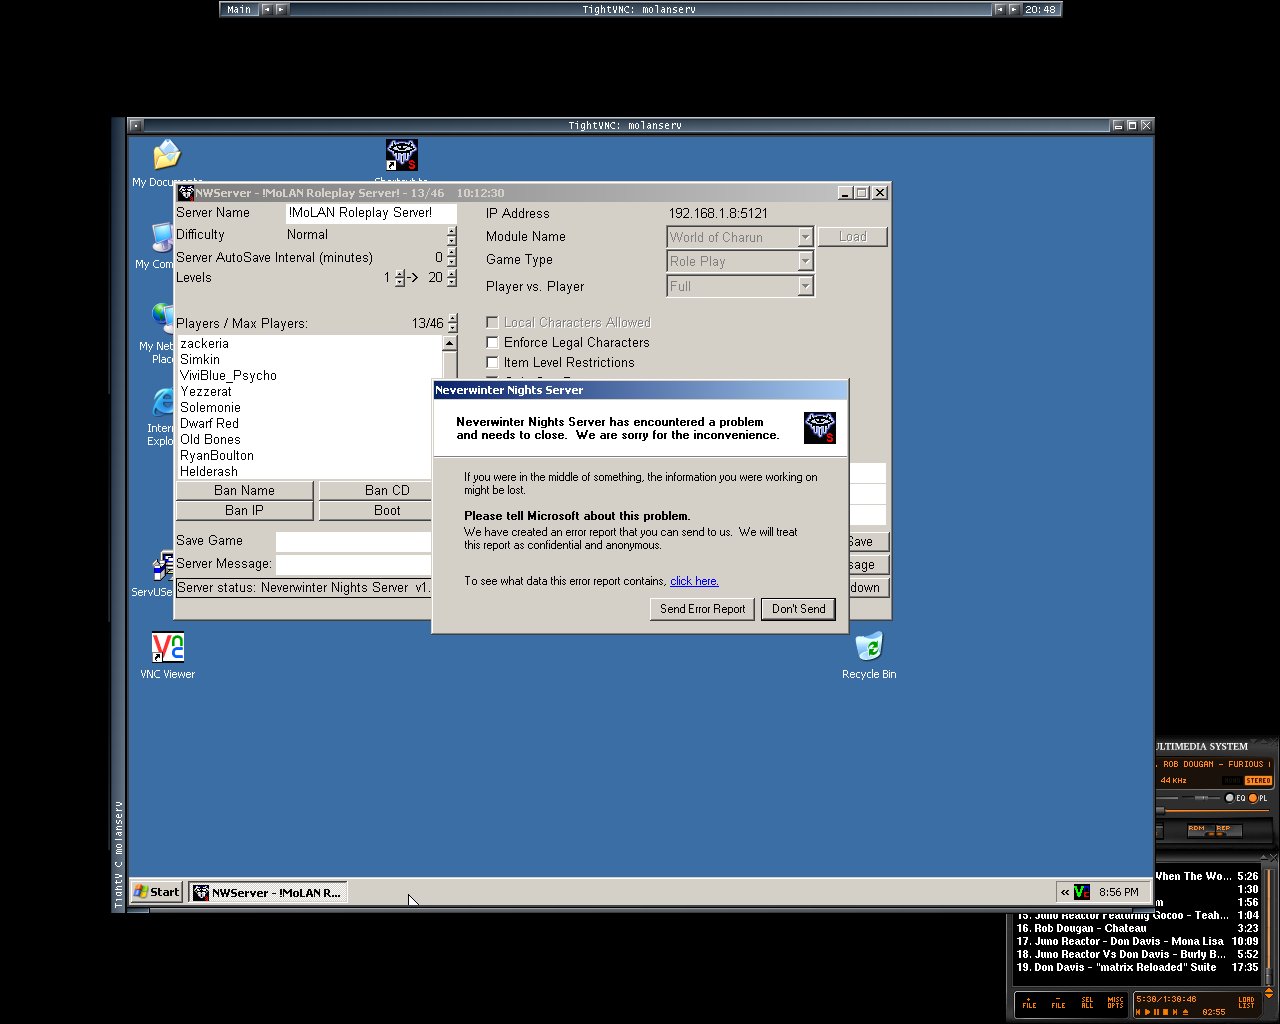This screenshot has width=1280, height=1024.
Task: Click the Load module button
Action: [852, 236]
